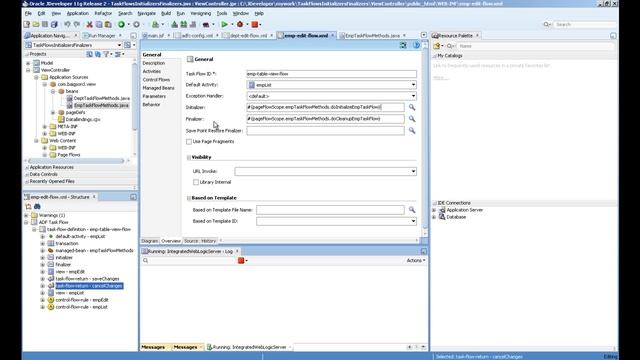The width and height of the screenshot is (640, 360).
Task: Open the Based on Template ID dropdown
Action: tap(413, 221)
